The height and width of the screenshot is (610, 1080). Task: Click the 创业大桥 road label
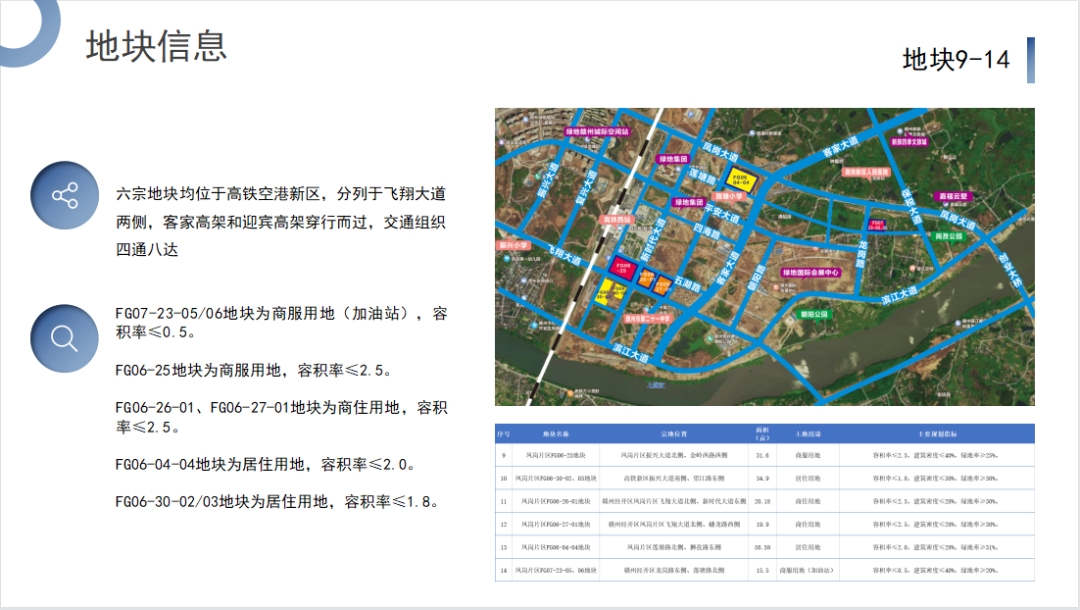click(1010, 269)
